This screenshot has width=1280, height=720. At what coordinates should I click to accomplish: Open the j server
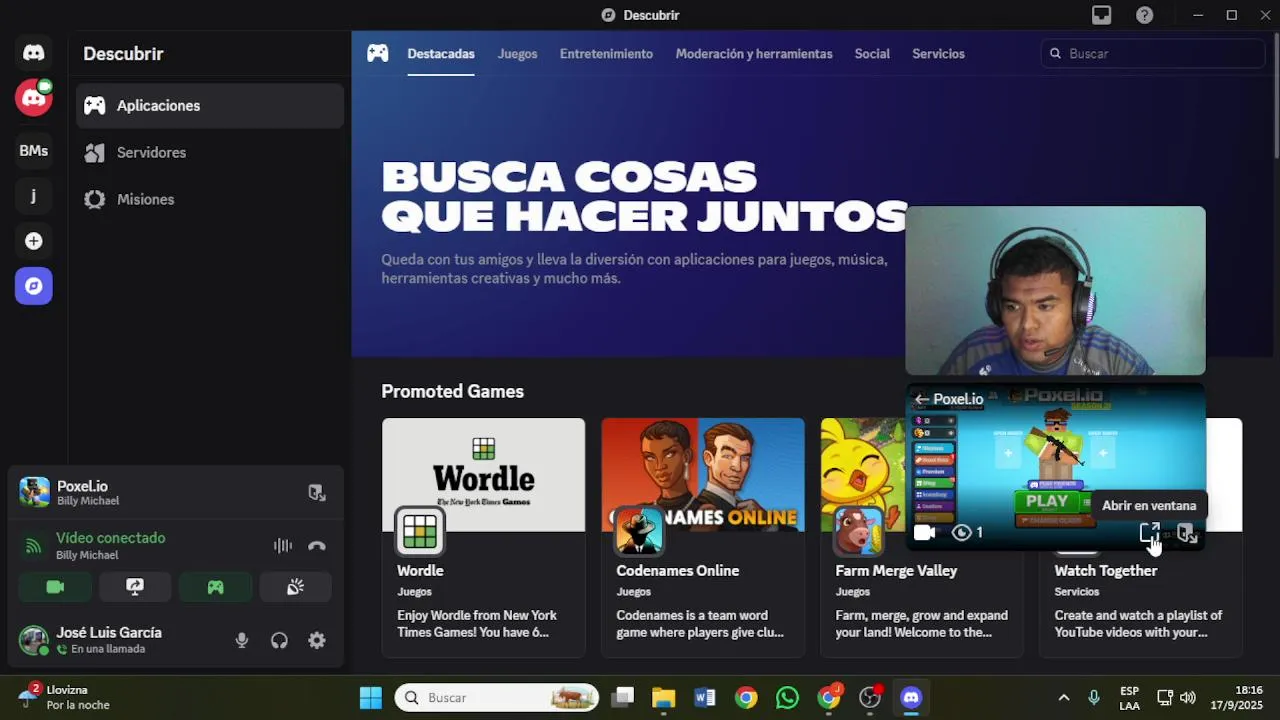(x=33, y=195)
